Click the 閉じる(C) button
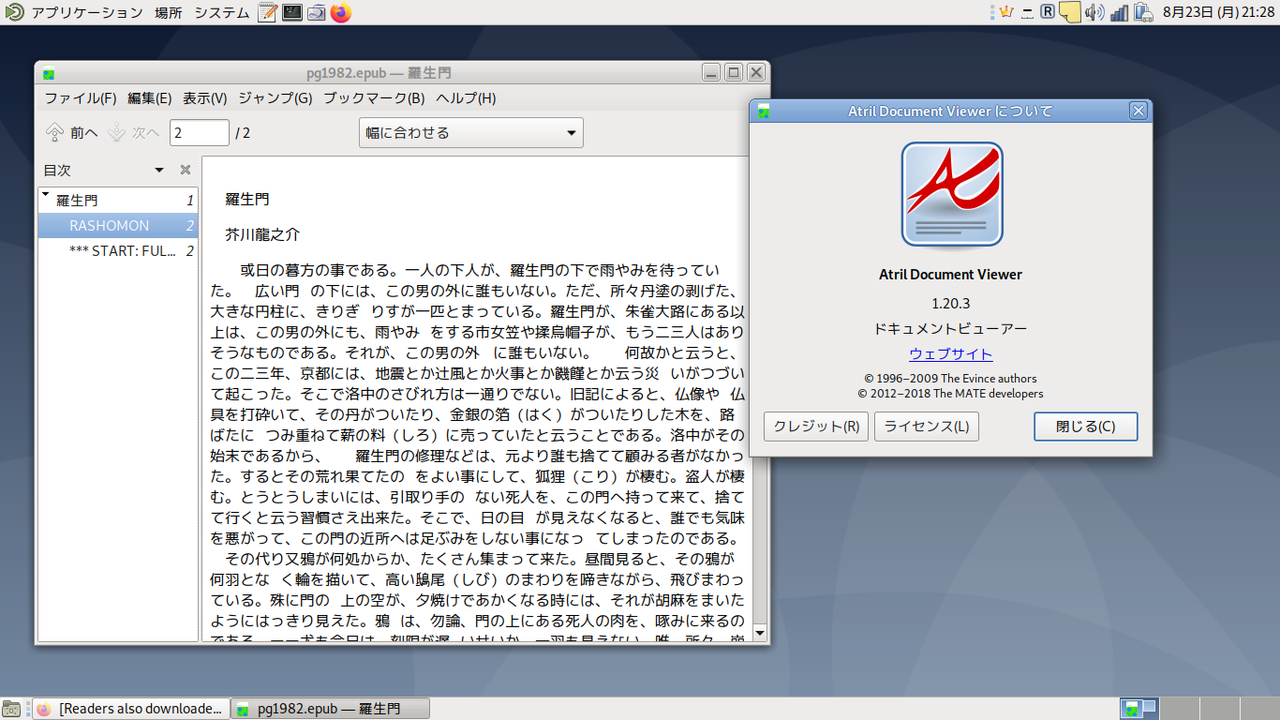Image resolution: width=1280 pixels, height=720 pixels. 1086,426
